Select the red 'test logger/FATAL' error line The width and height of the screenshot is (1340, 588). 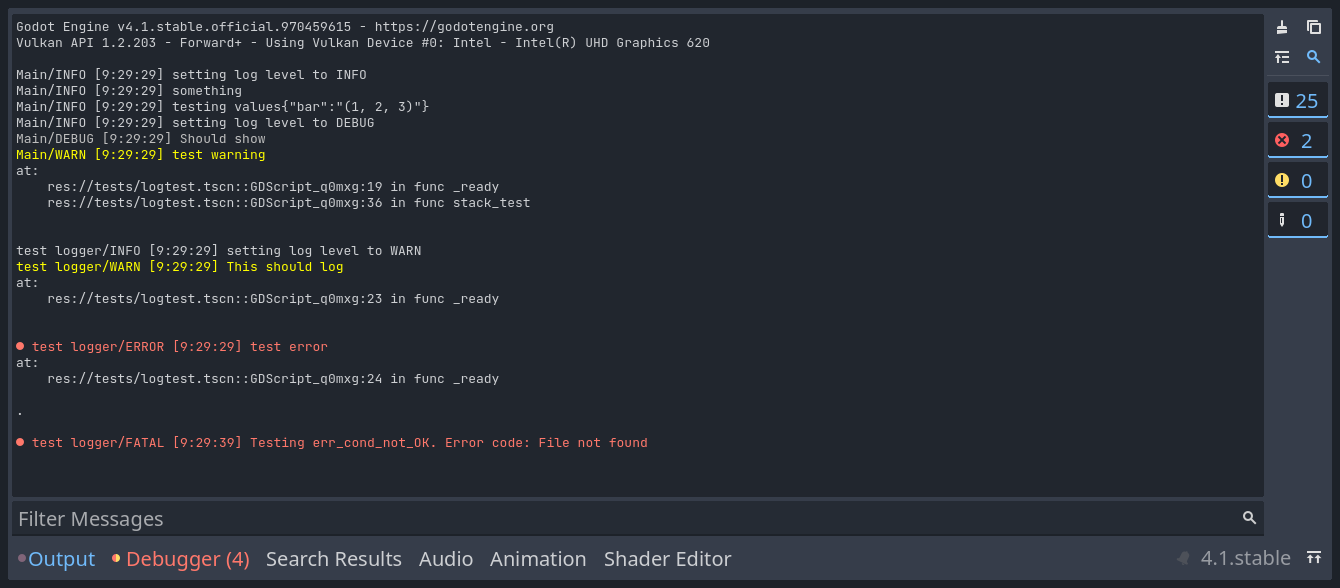332,443
